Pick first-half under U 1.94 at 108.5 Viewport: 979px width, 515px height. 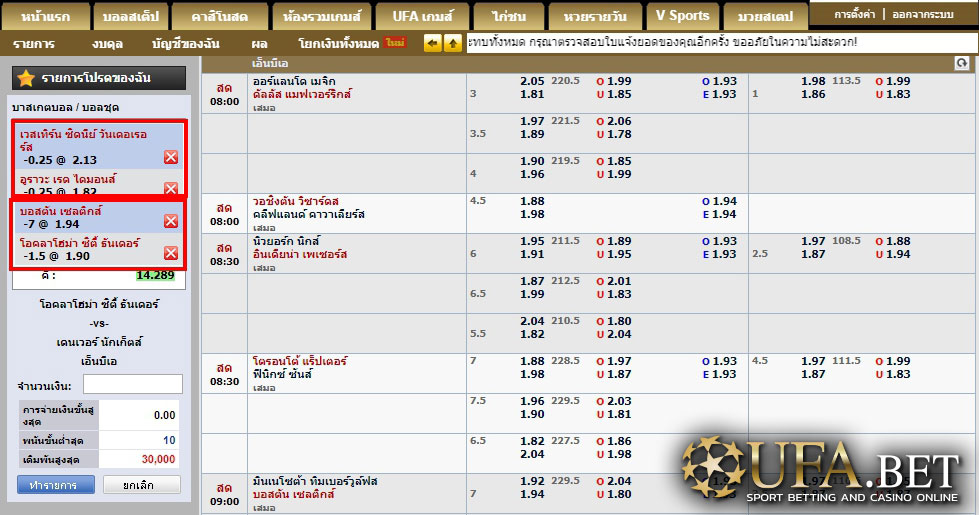tap(893, 254)
